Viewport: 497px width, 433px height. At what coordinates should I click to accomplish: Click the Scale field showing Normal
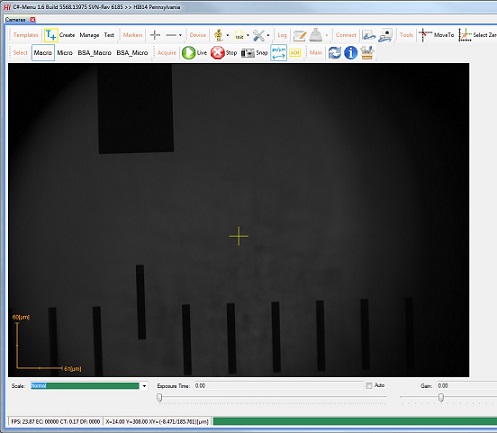click(x=85, y=386)
